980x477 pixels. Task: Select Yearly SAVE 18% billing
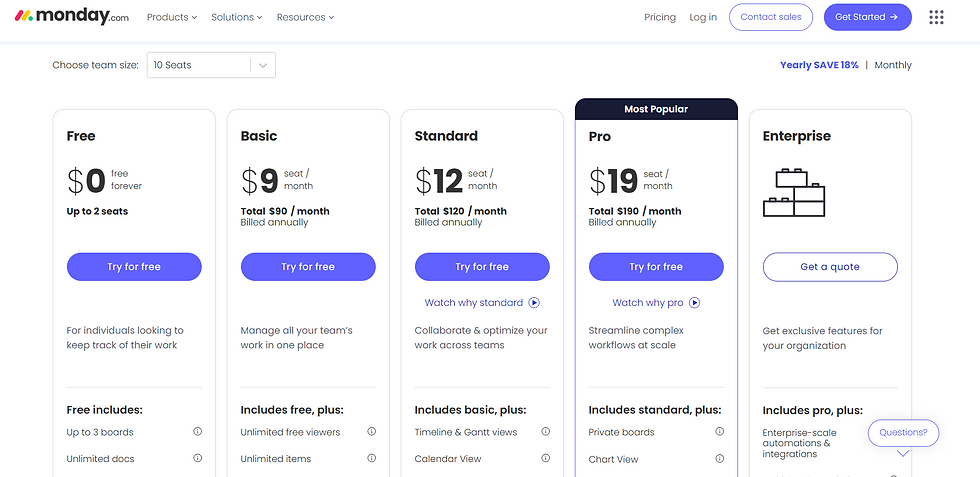coord(819,65)
